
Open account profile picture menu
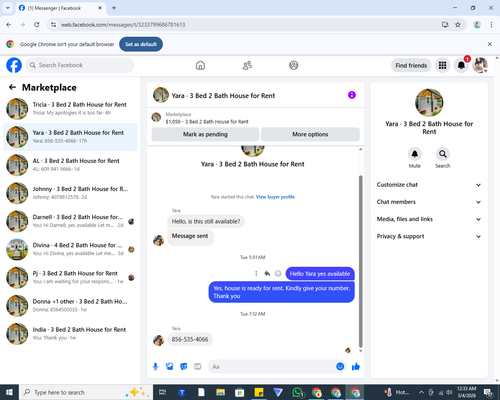click(480, 65)
